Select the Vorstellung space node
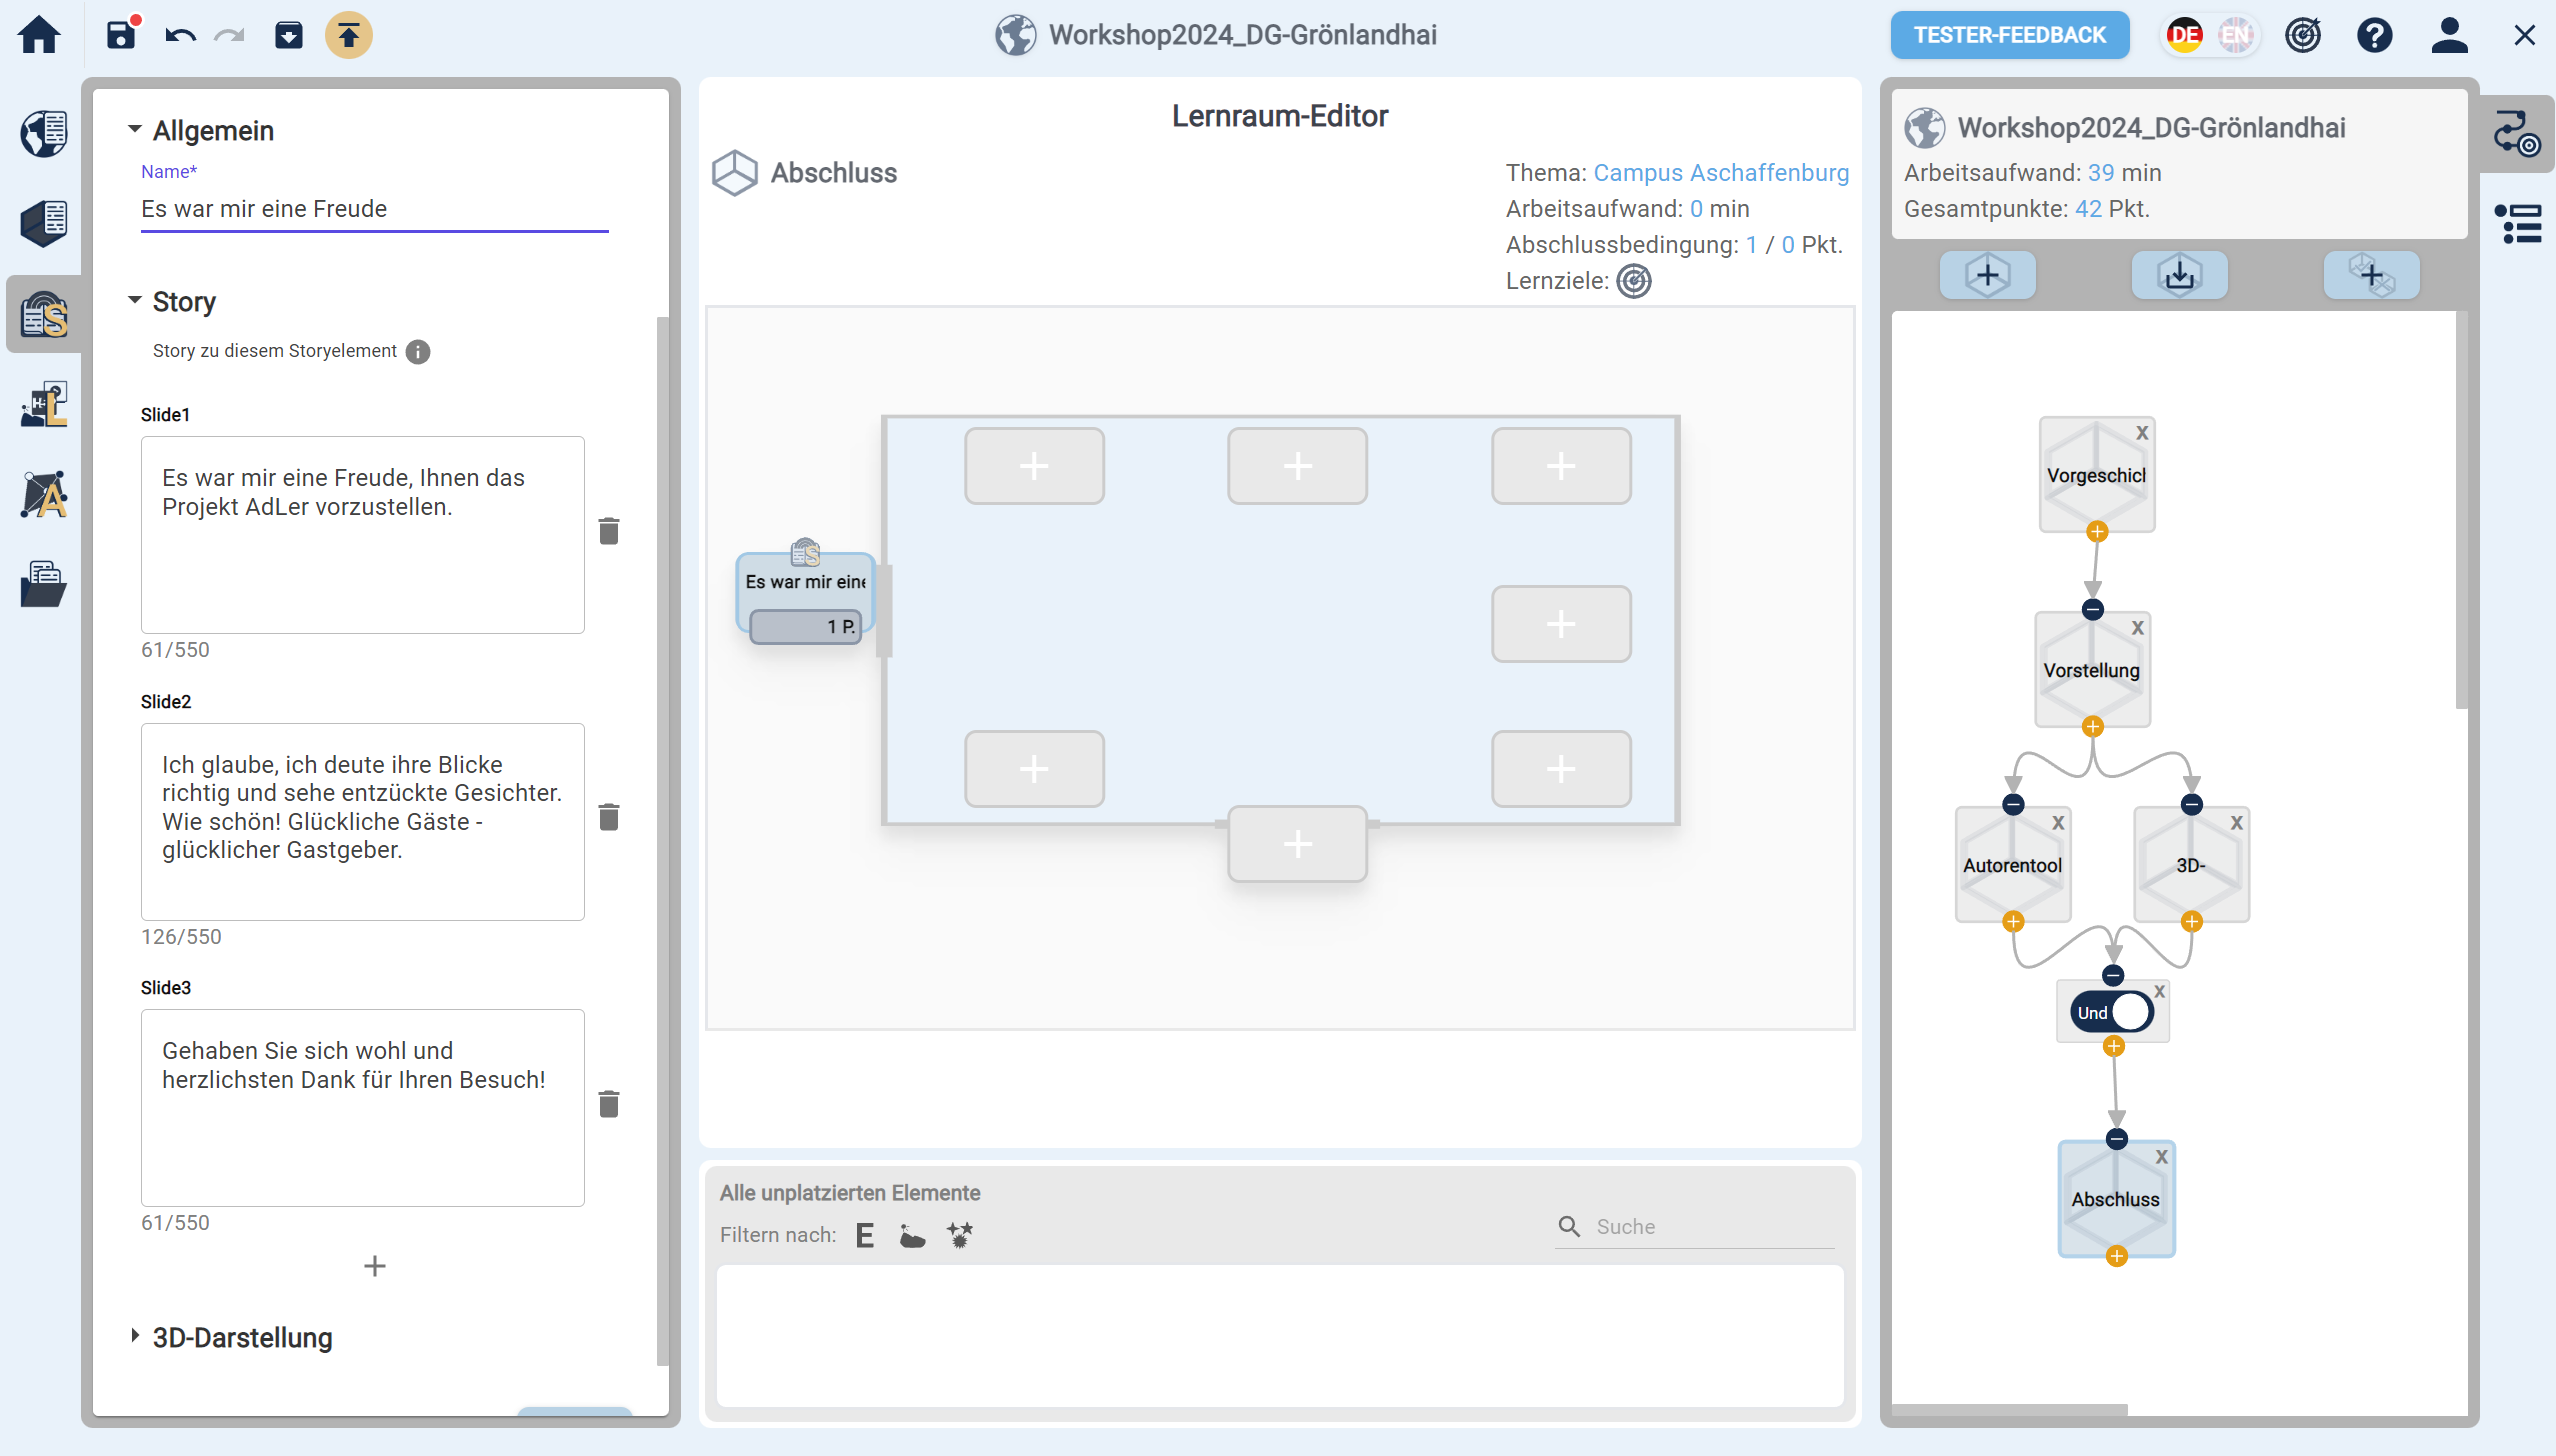Viewport: 2556px width, 1456px height. (2091, 670)
